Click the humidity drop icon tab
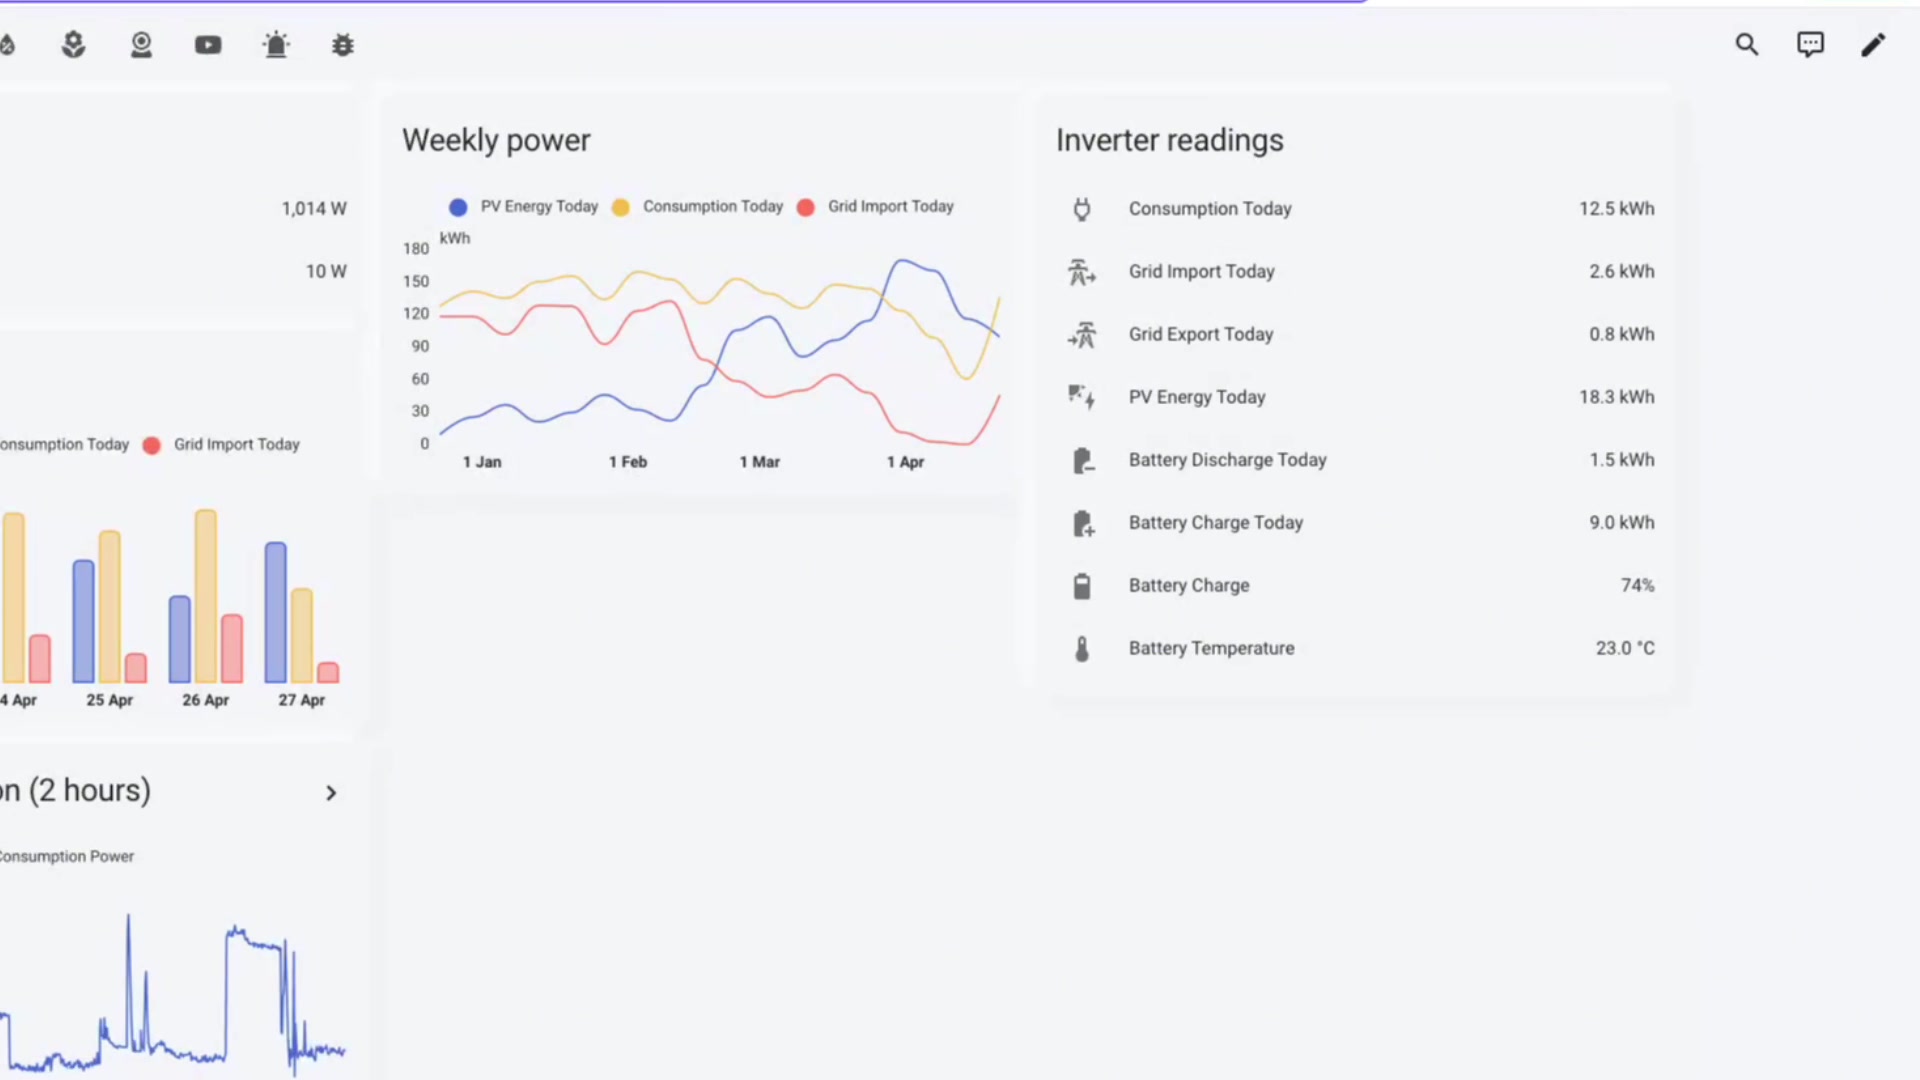1920x1080 pixels. [x=8, y=44]
